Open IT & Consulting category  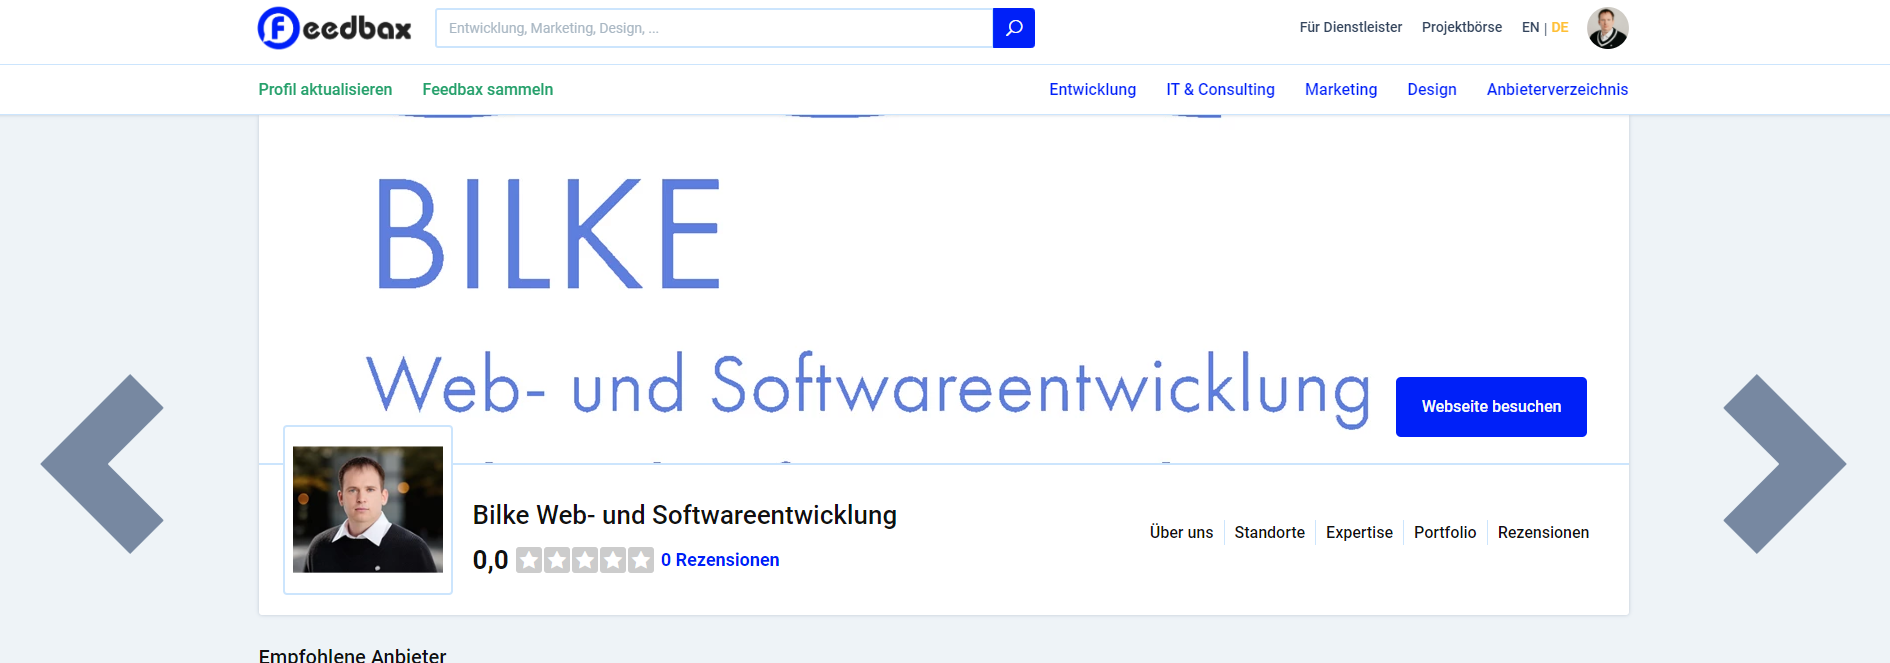pos(1220,89)
